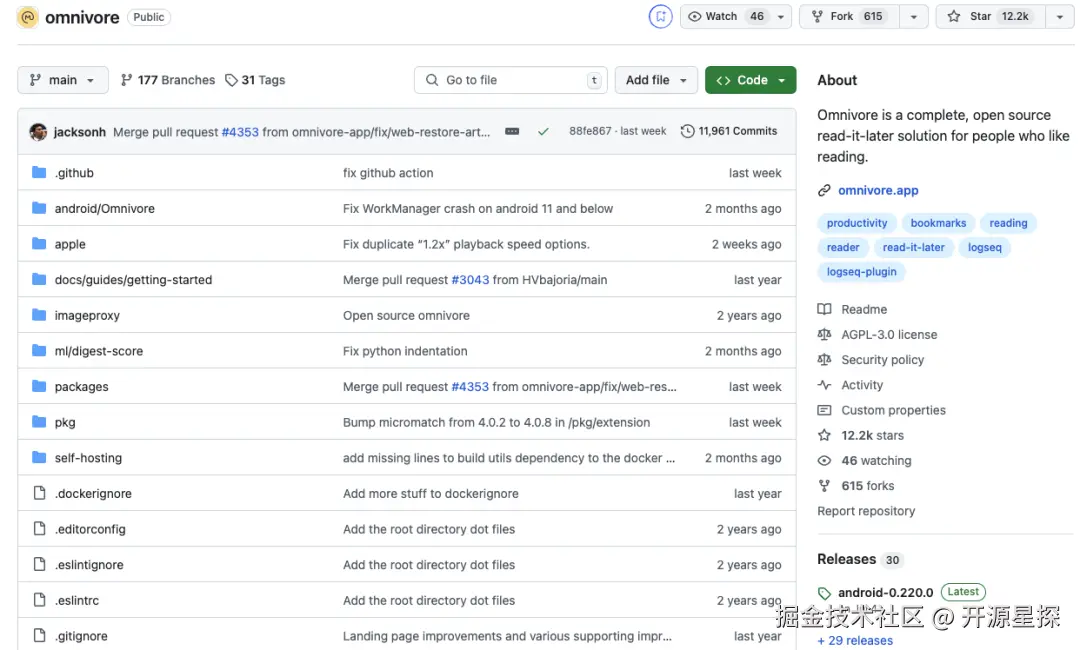The height and width of the screenshot is (650, 1080).
Task: Open 'Bump micromatch from 4.0.2' commit
Action: [x=496, y=422]
